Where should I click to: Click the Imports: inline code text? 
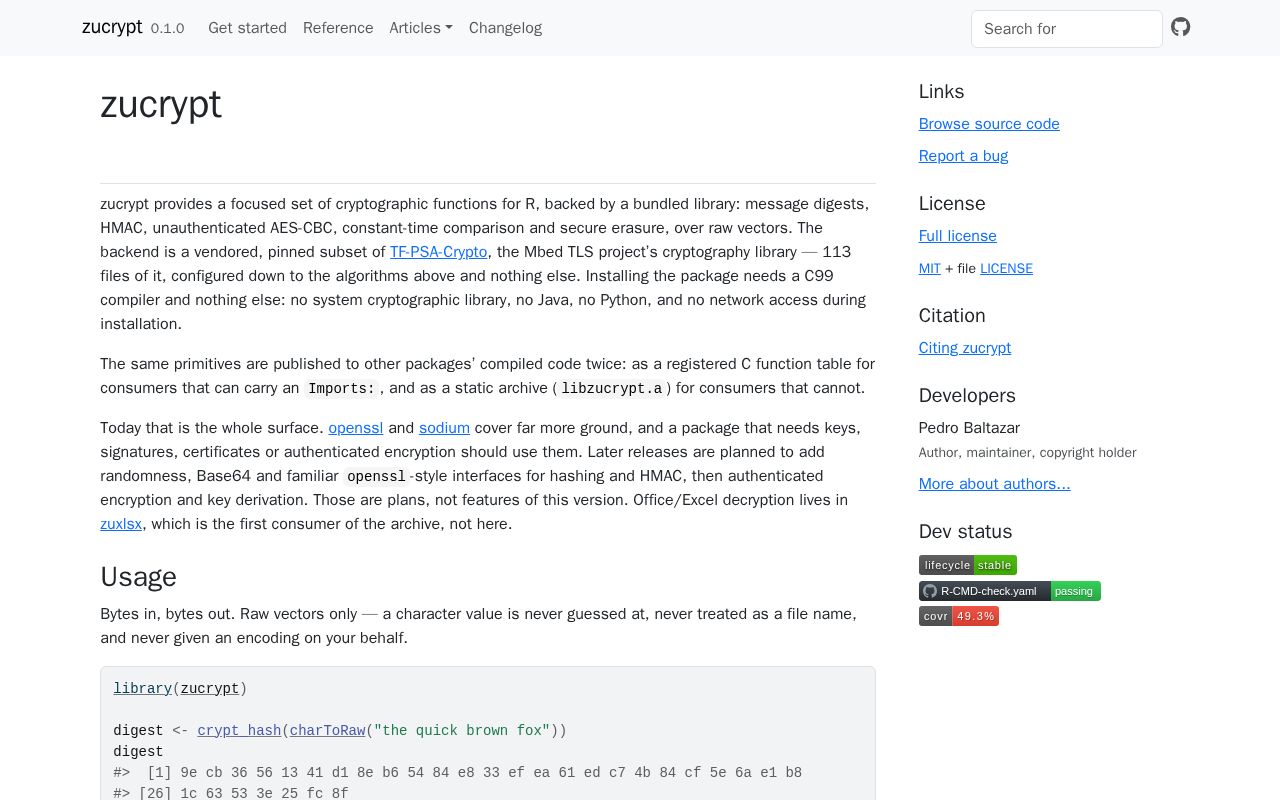(342, 389)
